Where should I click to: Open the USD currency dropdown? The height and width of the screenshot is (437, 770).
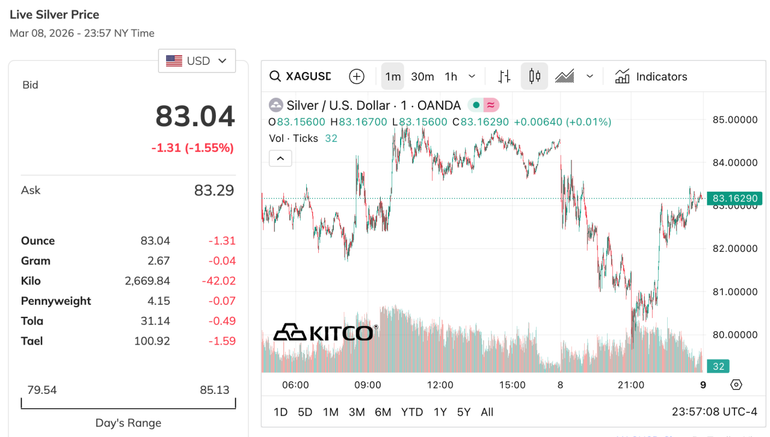197,61
